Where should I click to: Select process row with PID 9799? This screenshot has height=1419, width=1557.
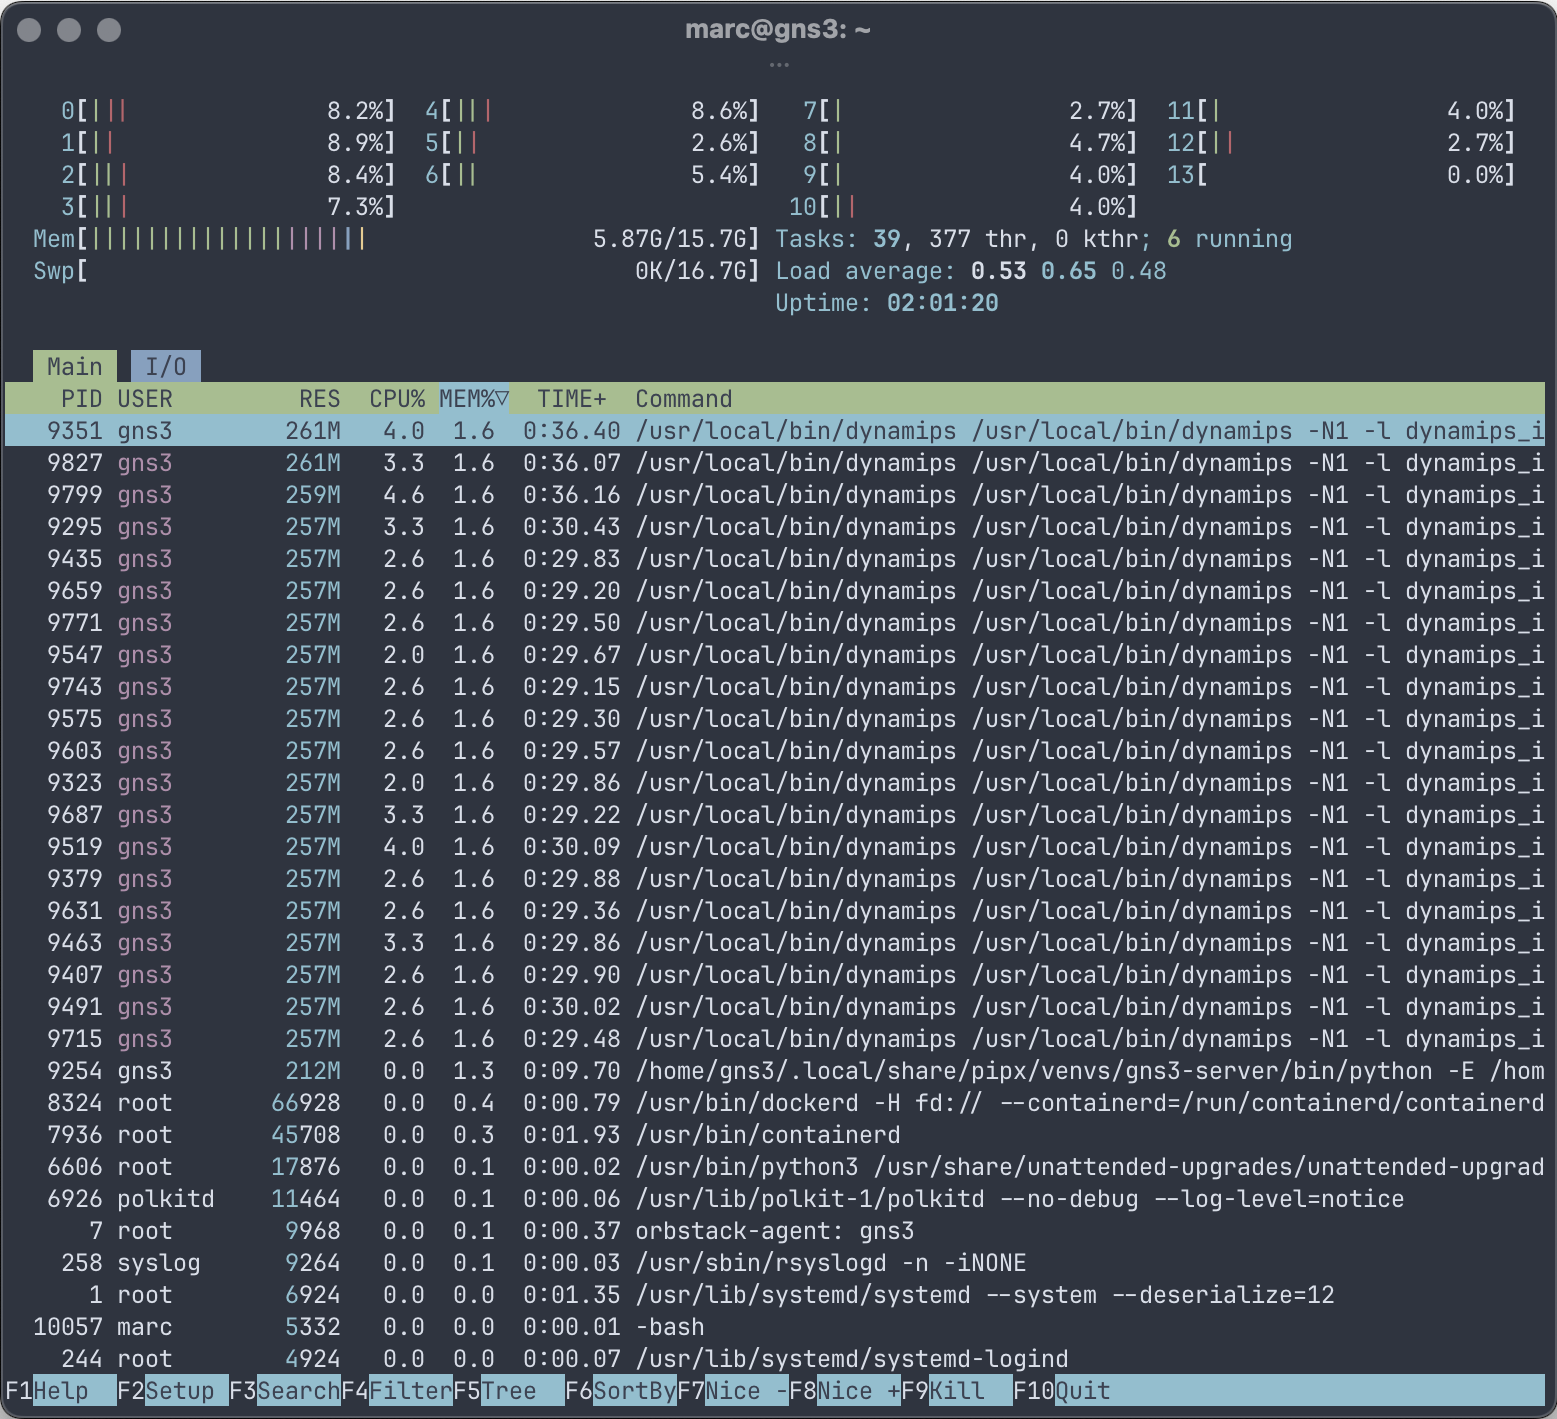pyautogui.click(x=775, y=494)
